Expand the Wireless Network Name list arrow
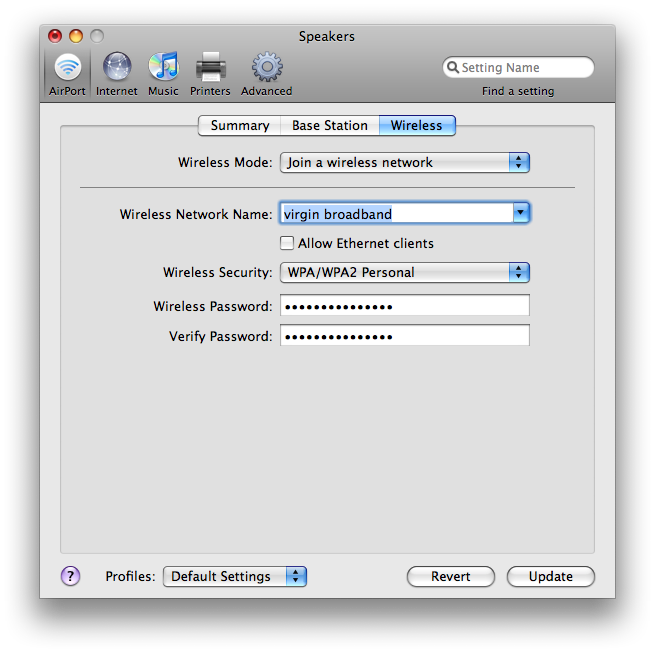The width and height of the screenshot is (655, 653). click(521, 213)
